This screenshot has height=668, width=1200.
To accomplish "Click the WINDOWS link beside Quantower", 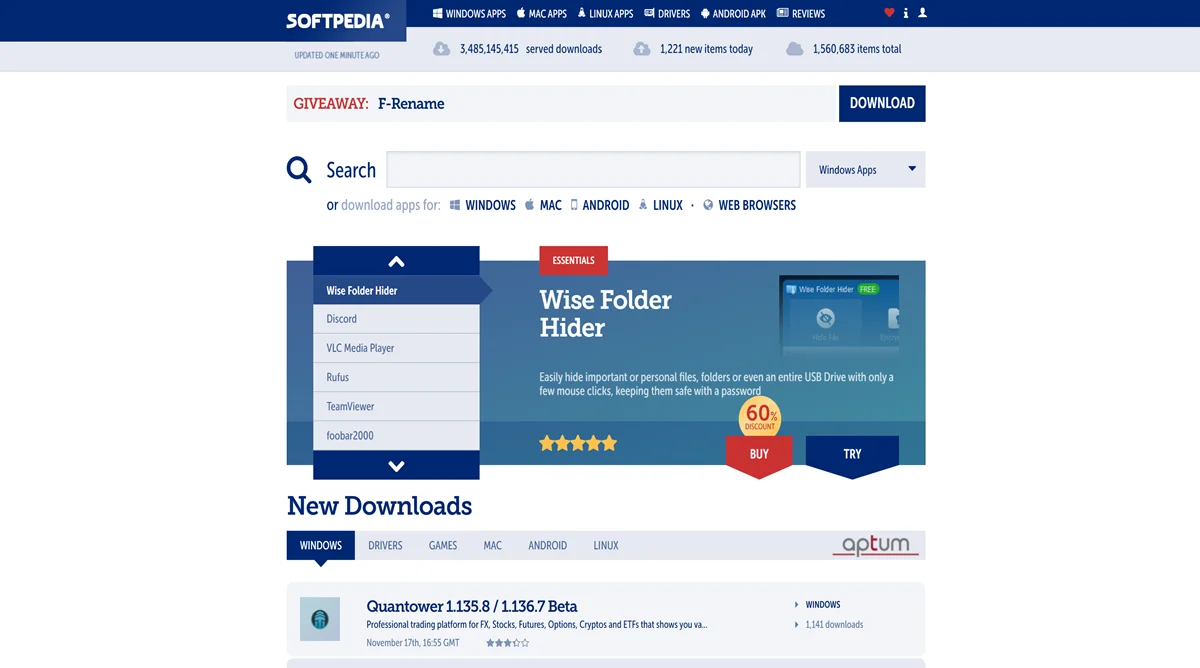I will point(823,605).
